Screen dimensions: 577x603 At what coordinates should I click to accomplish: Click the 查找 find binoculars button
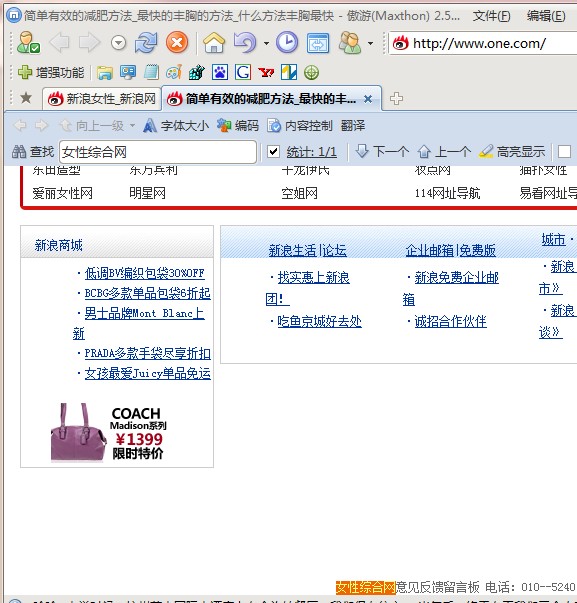click(x=33, y=152)
